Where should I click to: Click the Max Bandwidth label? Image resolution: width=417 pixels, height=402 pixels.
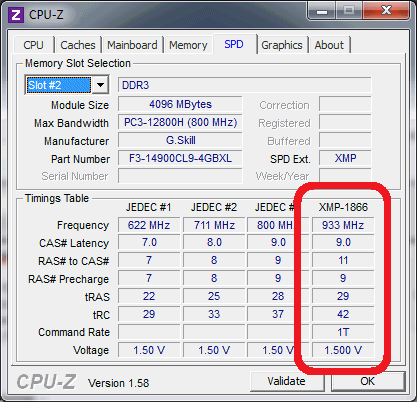click(x=71, y=123)
